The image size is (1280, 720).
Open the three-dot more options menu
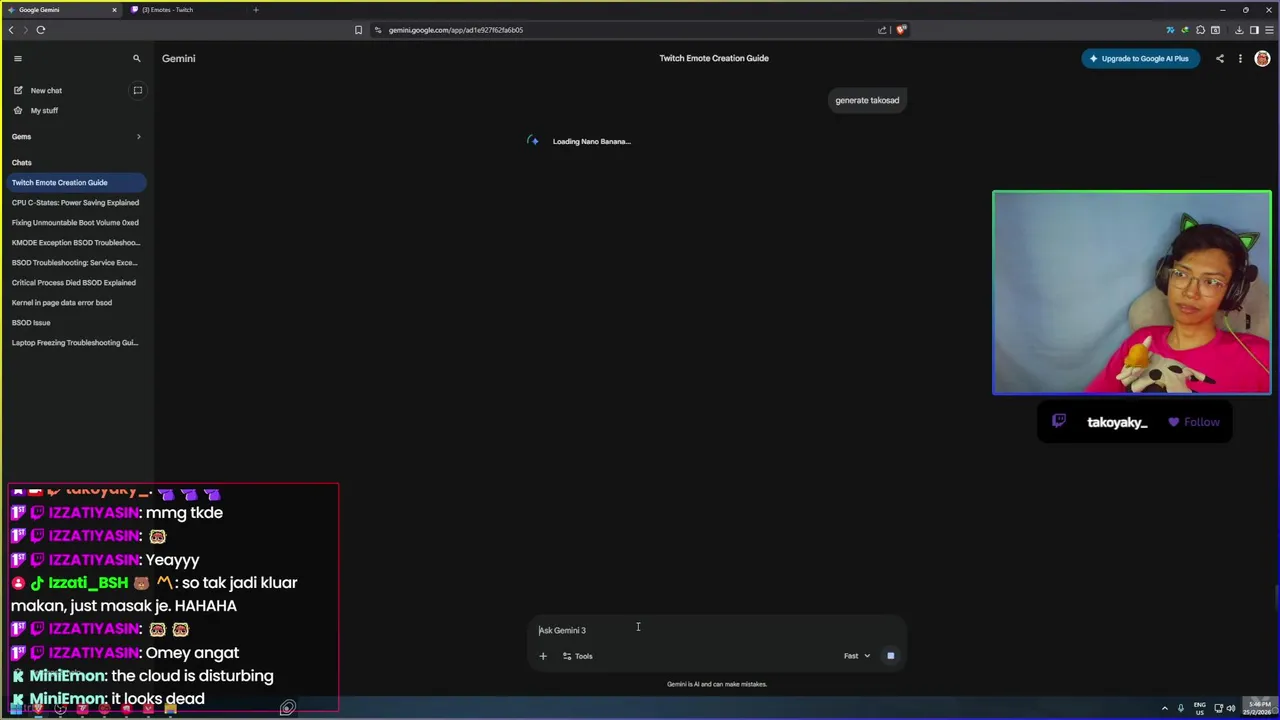click(1240, 58)
